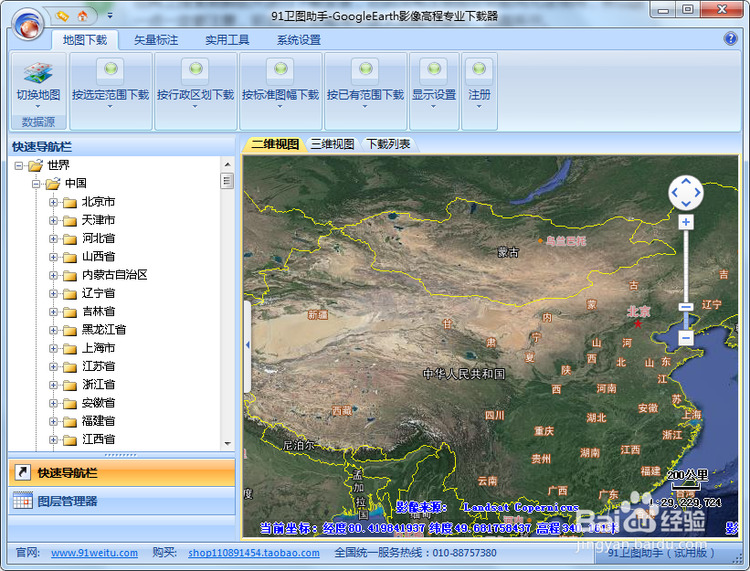This screenshot has height=571, width=750.
Task: Switch to 地图下载 ribbon tab
Action: (85, 40)
